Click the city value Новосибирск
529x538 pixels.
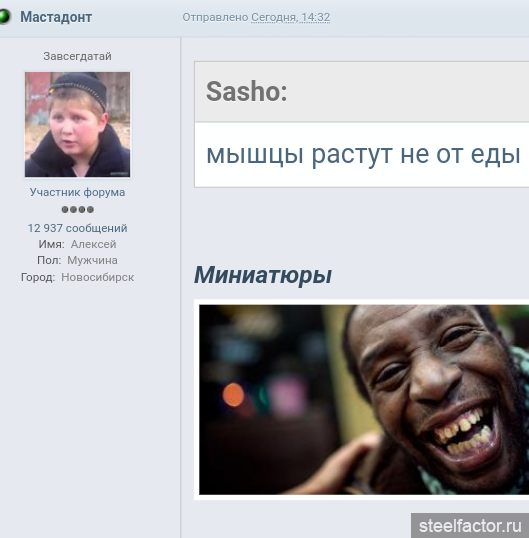(x=98, y=277)
